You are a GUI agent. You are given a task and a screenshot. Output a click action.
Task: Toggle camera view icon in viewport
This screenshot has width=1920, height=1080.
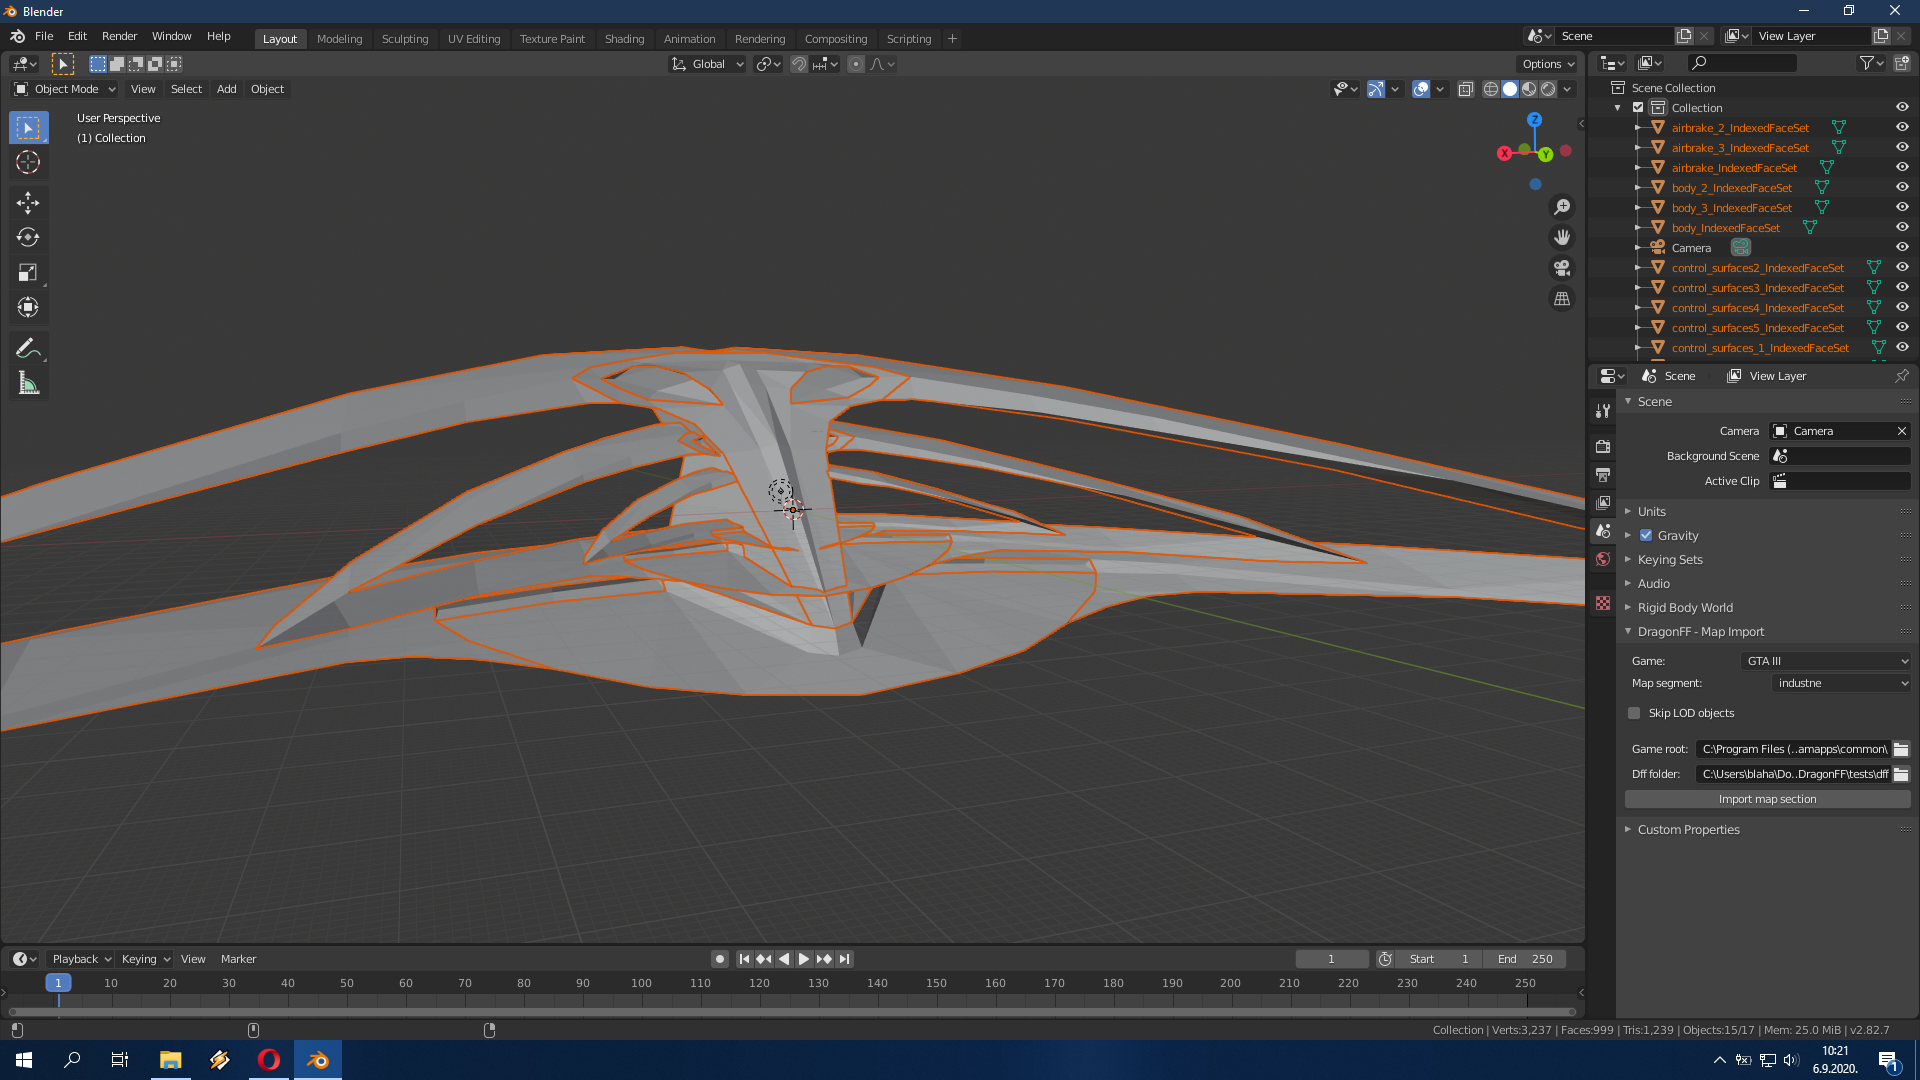pyautogui.click(x=1561, y=268)
